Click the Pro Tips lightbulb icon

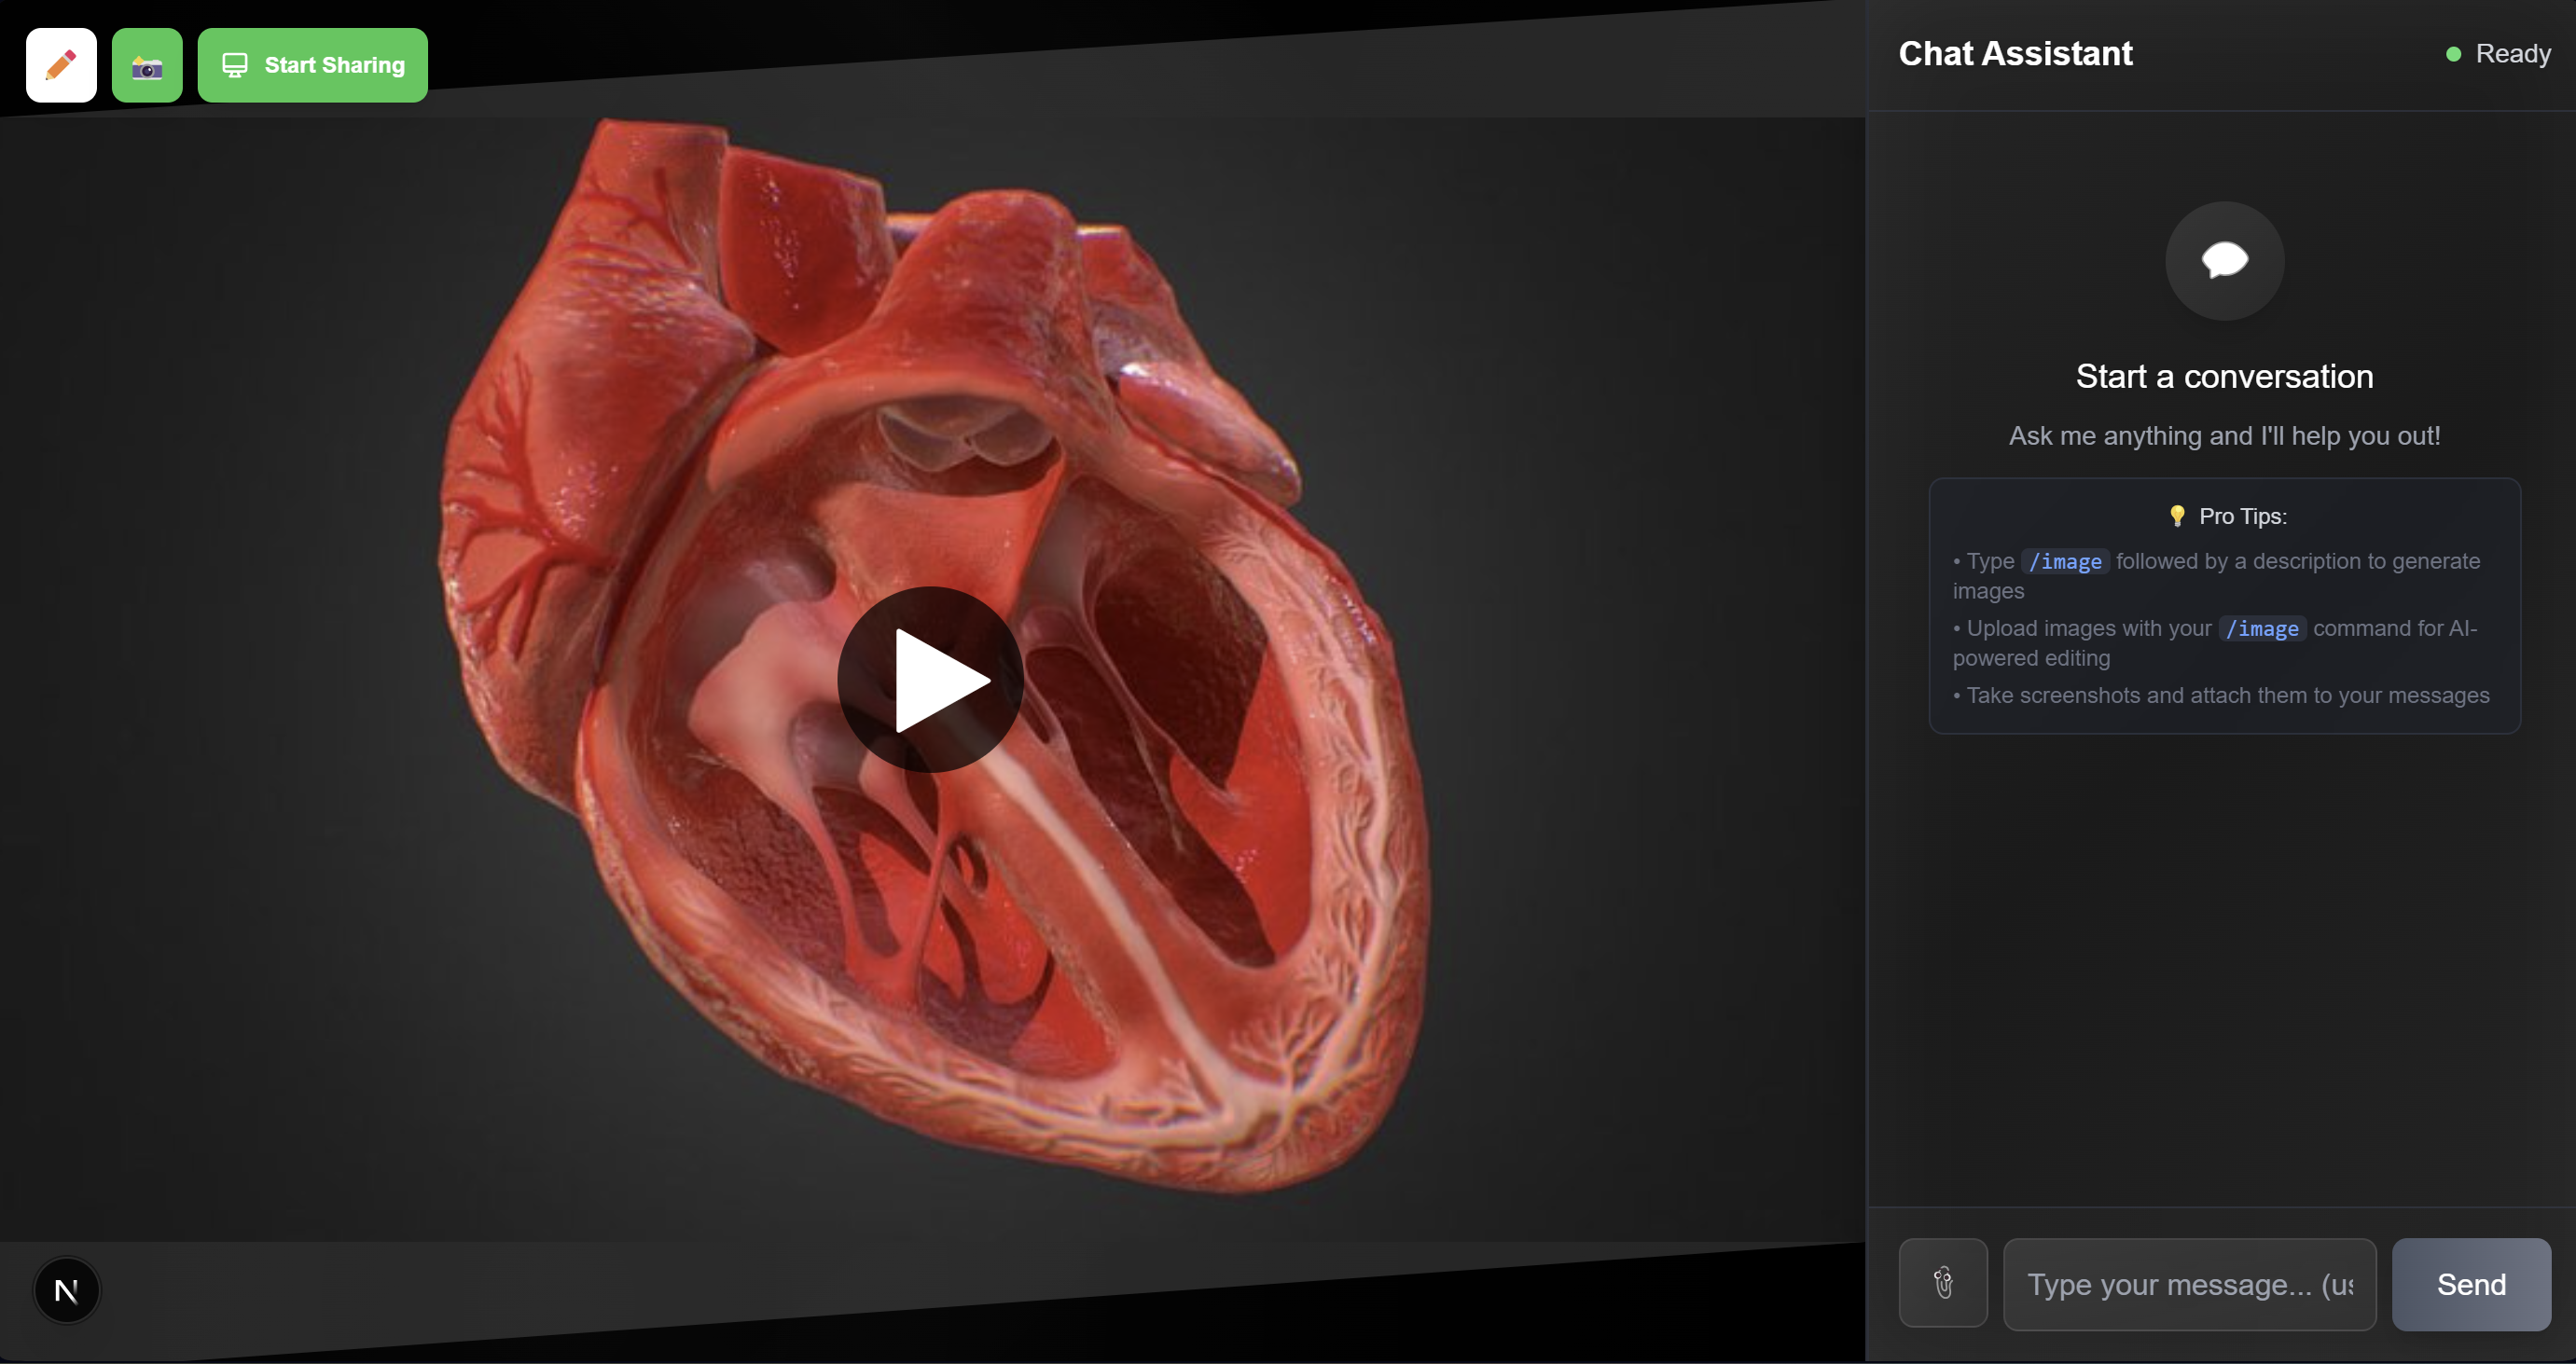point(2177,516)
